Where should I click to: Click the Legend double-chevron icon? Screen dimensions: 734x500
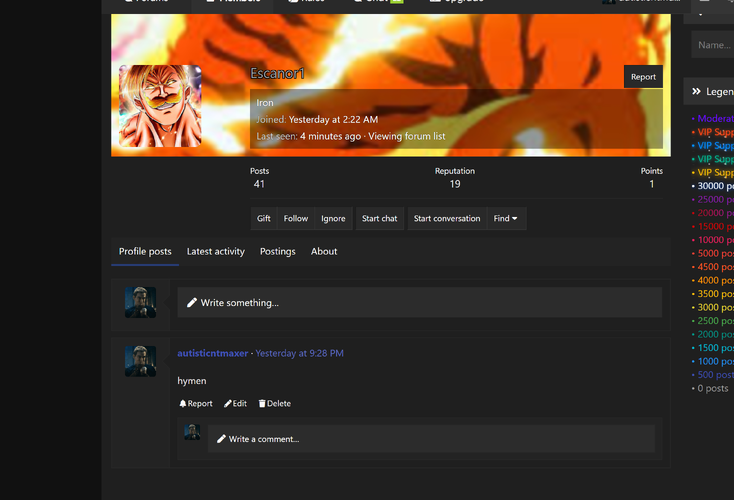click(697, 91)
